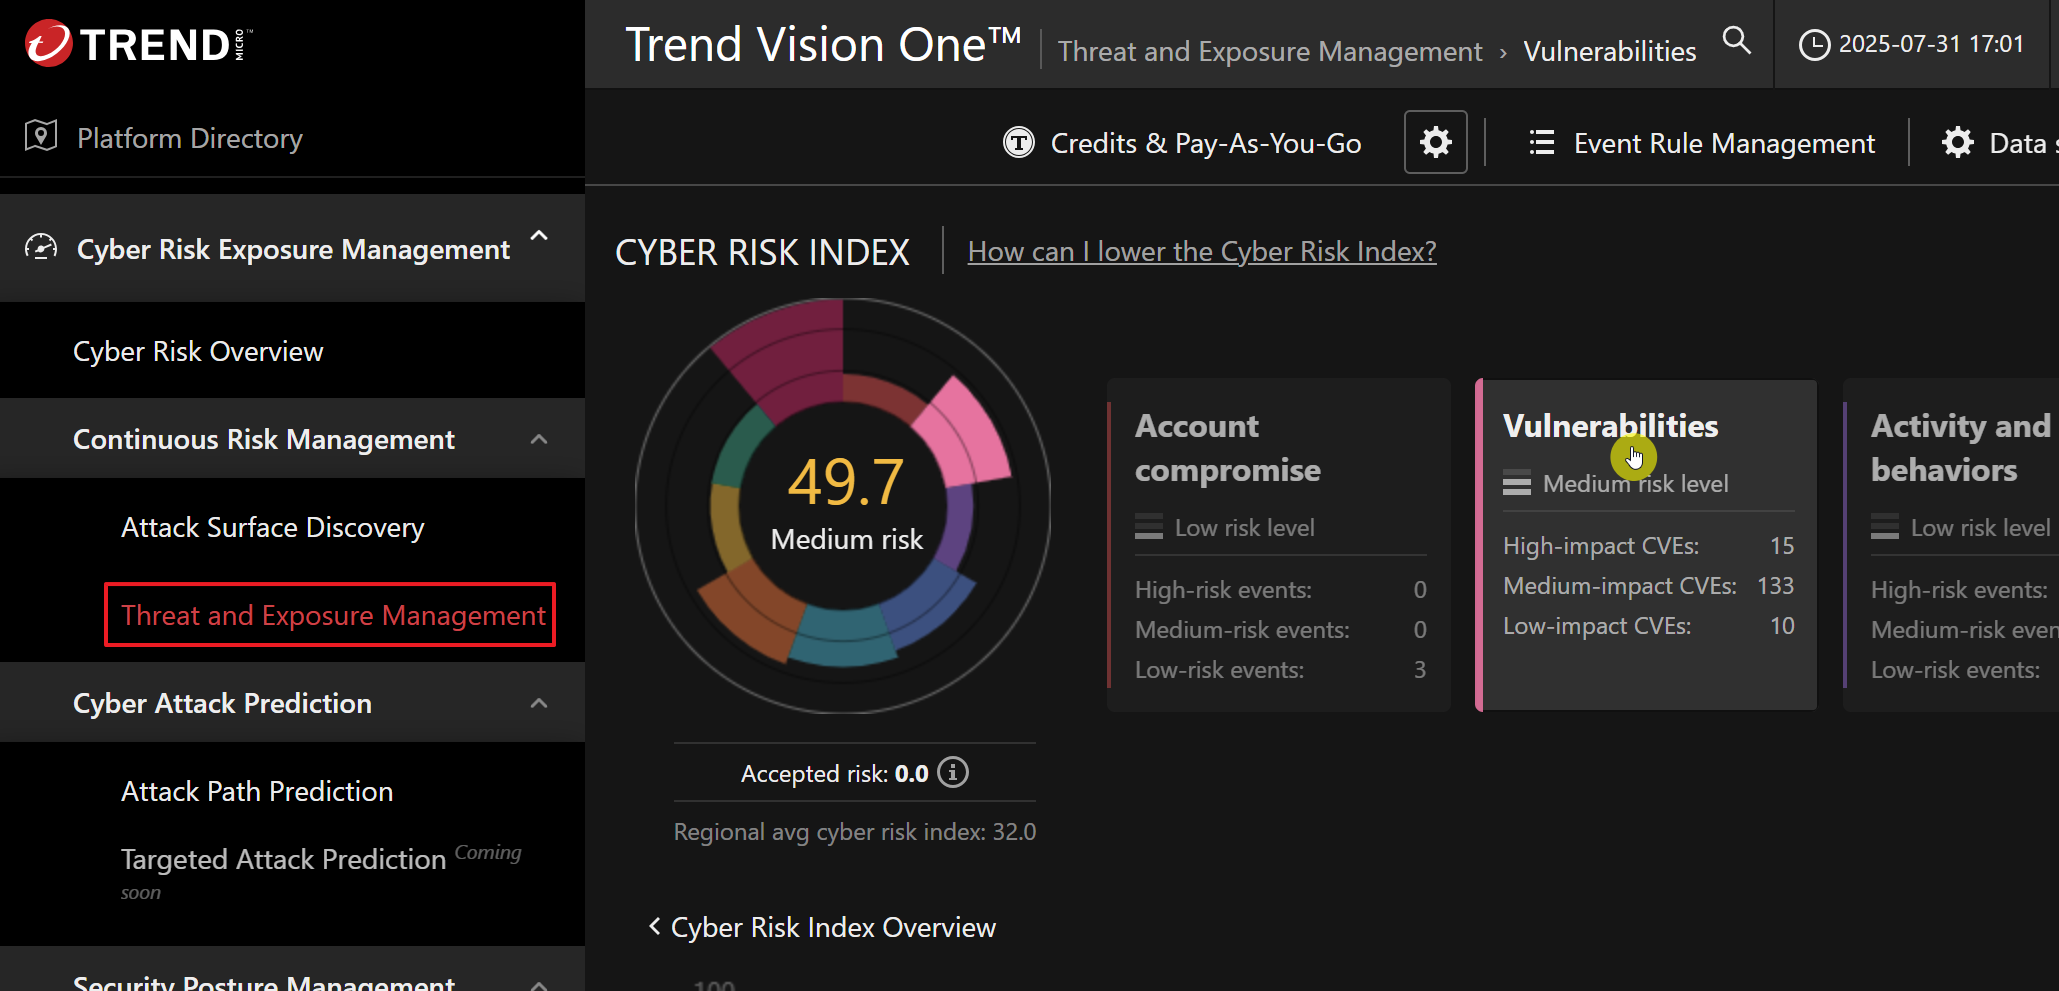Click the Trend Micro logo
Viewport: 2059px width, 991px height.
click(x=138, y=44)
